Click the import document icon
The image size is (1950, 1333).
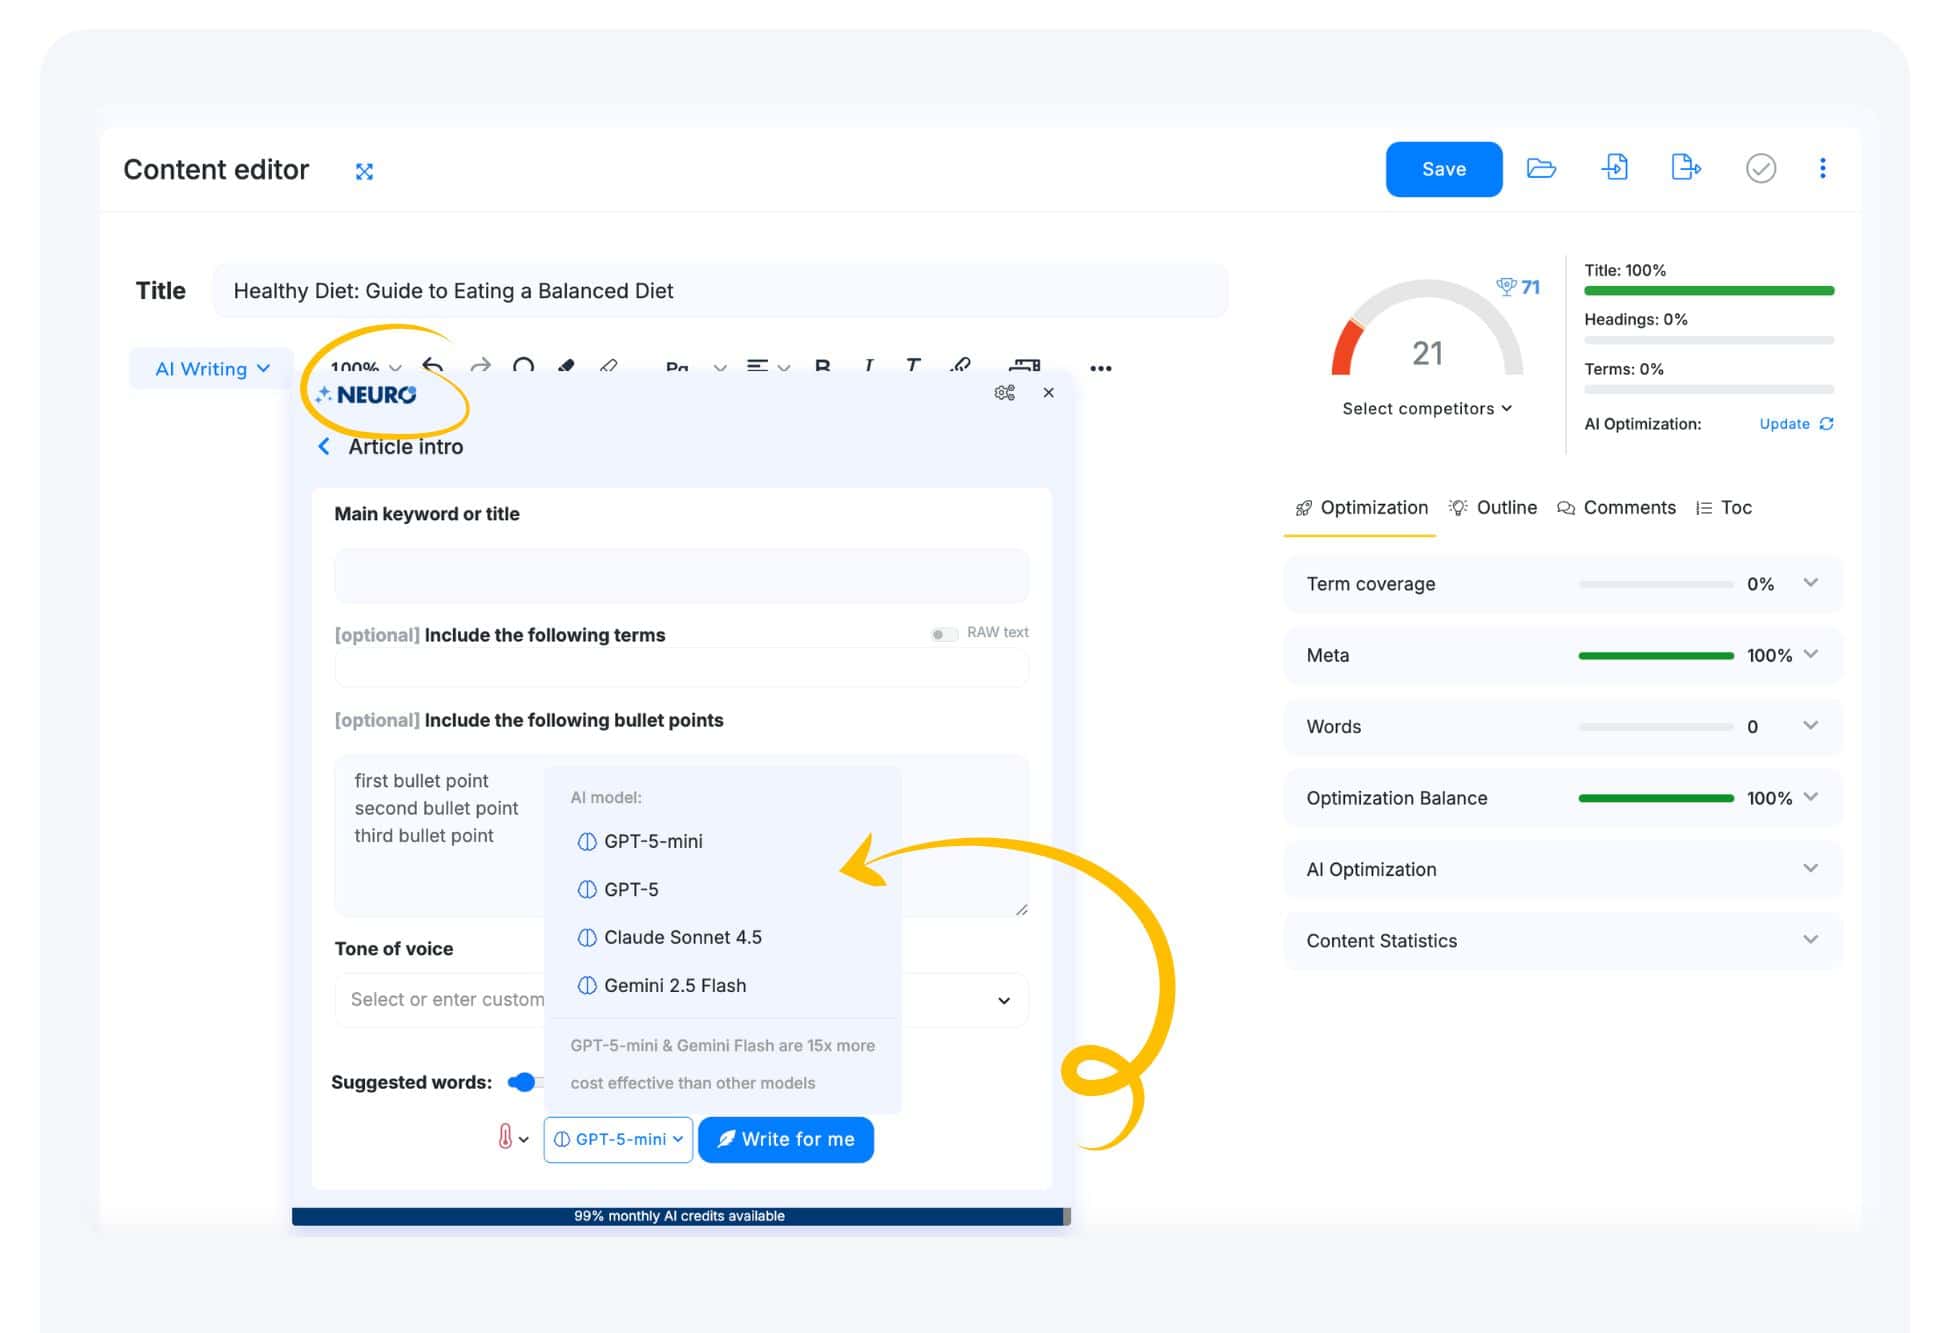click(x=1615, y=167)
